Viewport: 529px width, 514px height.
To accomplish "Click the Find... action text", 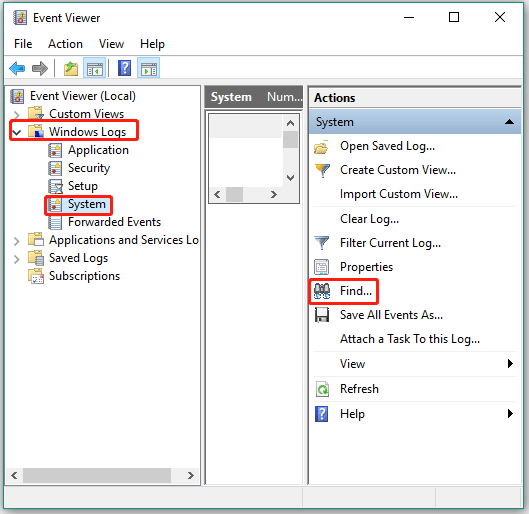I will click(x=356, y=291).
